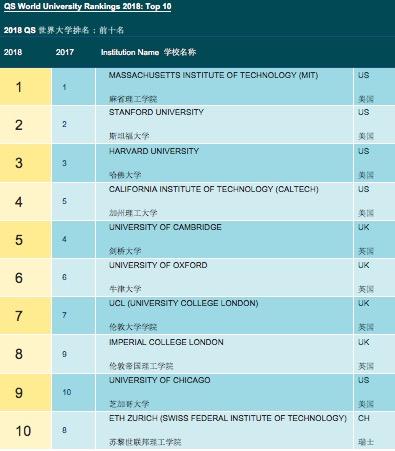Click the CH country code for ETH Zurich
Viewport: 395px width, 451px height.
tap(364, 418)
